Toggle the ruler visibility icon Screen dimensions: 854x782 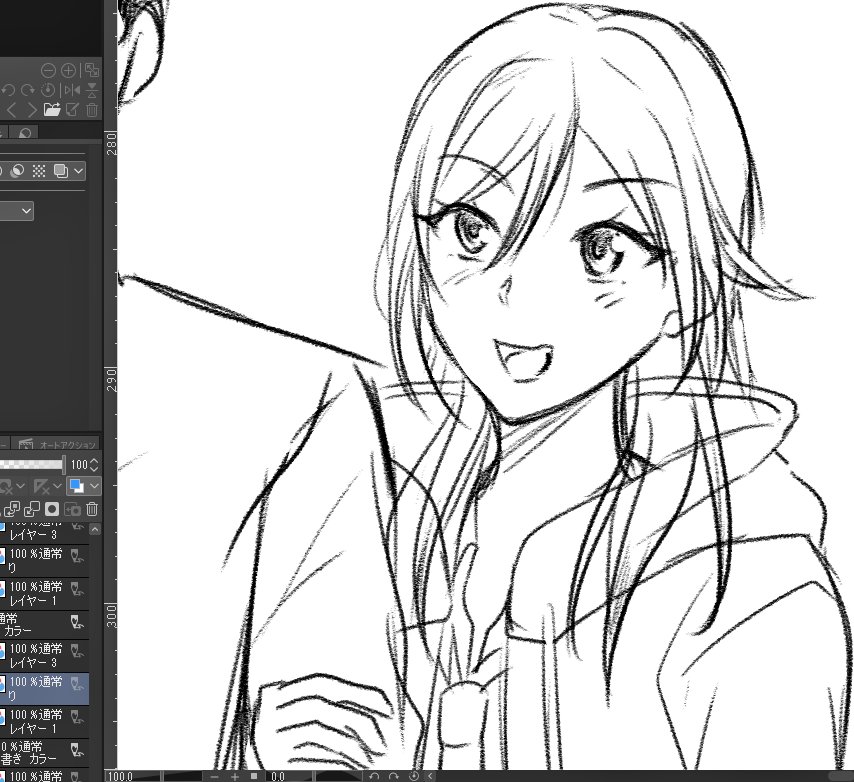(x=41, y=486)
